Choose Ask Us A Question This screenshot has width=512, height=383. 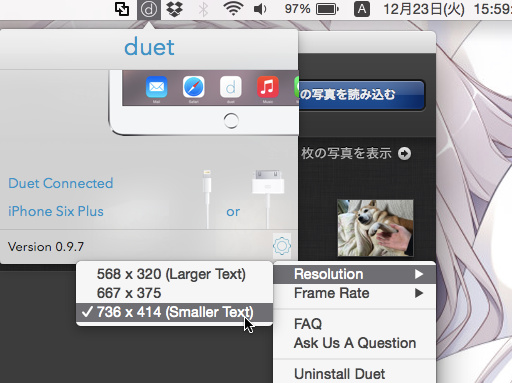point(355,343)
